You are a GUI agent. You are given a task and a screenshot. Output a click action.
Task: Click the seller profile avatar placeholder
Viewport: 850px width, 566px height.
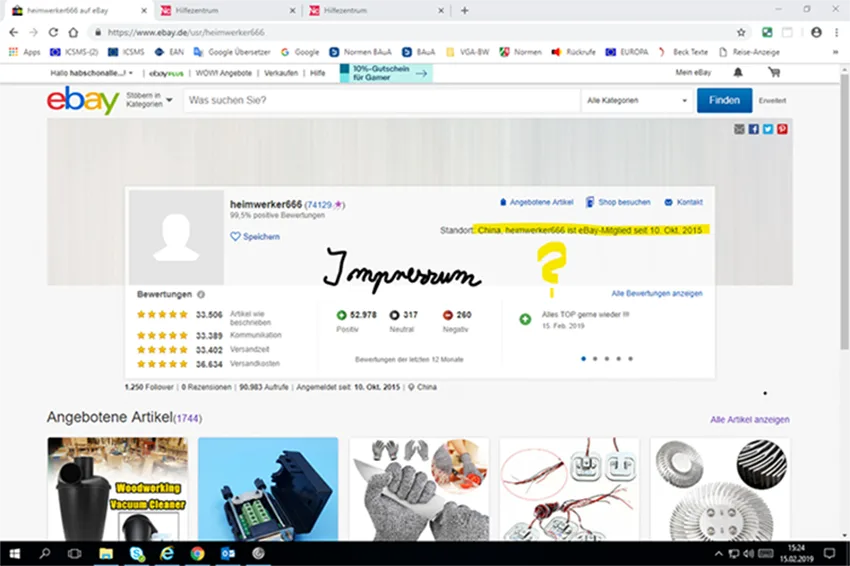pyautogui.click(x=176, y=237)
